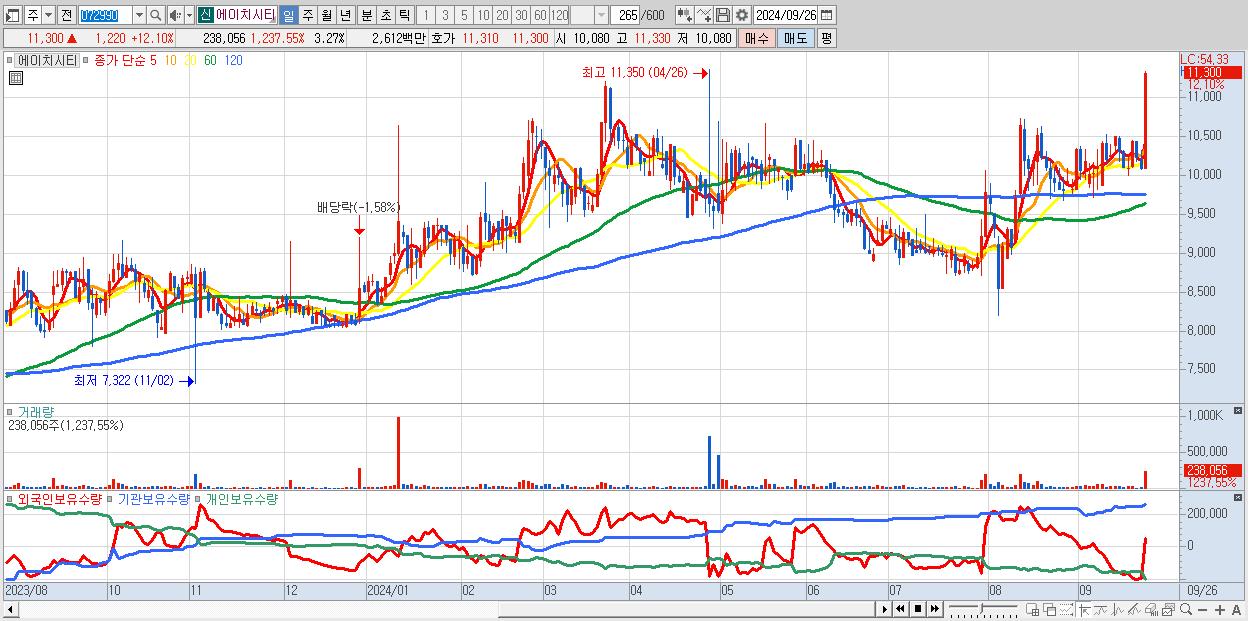Click the 외국인보유수량 legend label
Viewport: 1248px width, 621px height.
[x=59, y=498]
